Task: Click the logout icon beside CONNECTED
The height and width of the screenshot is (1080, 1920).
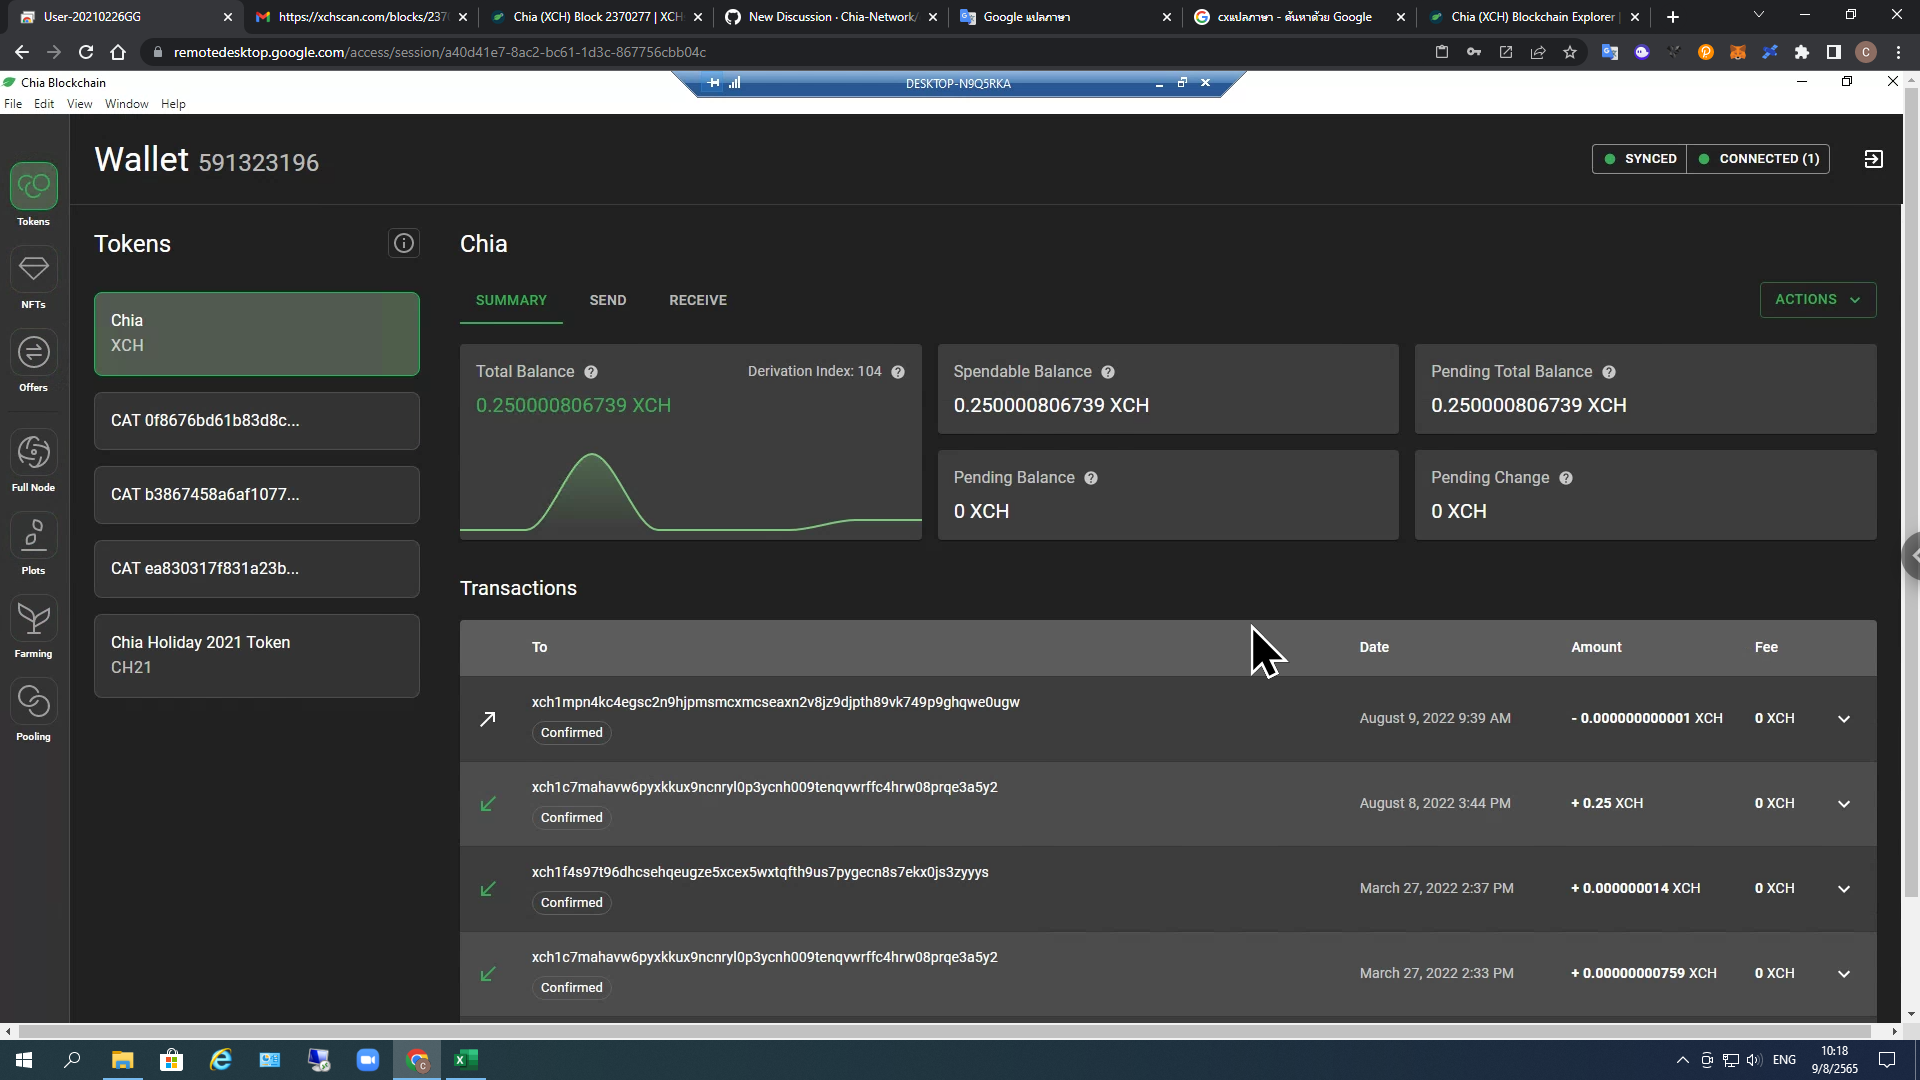Action: click(x=1874, y=159)
